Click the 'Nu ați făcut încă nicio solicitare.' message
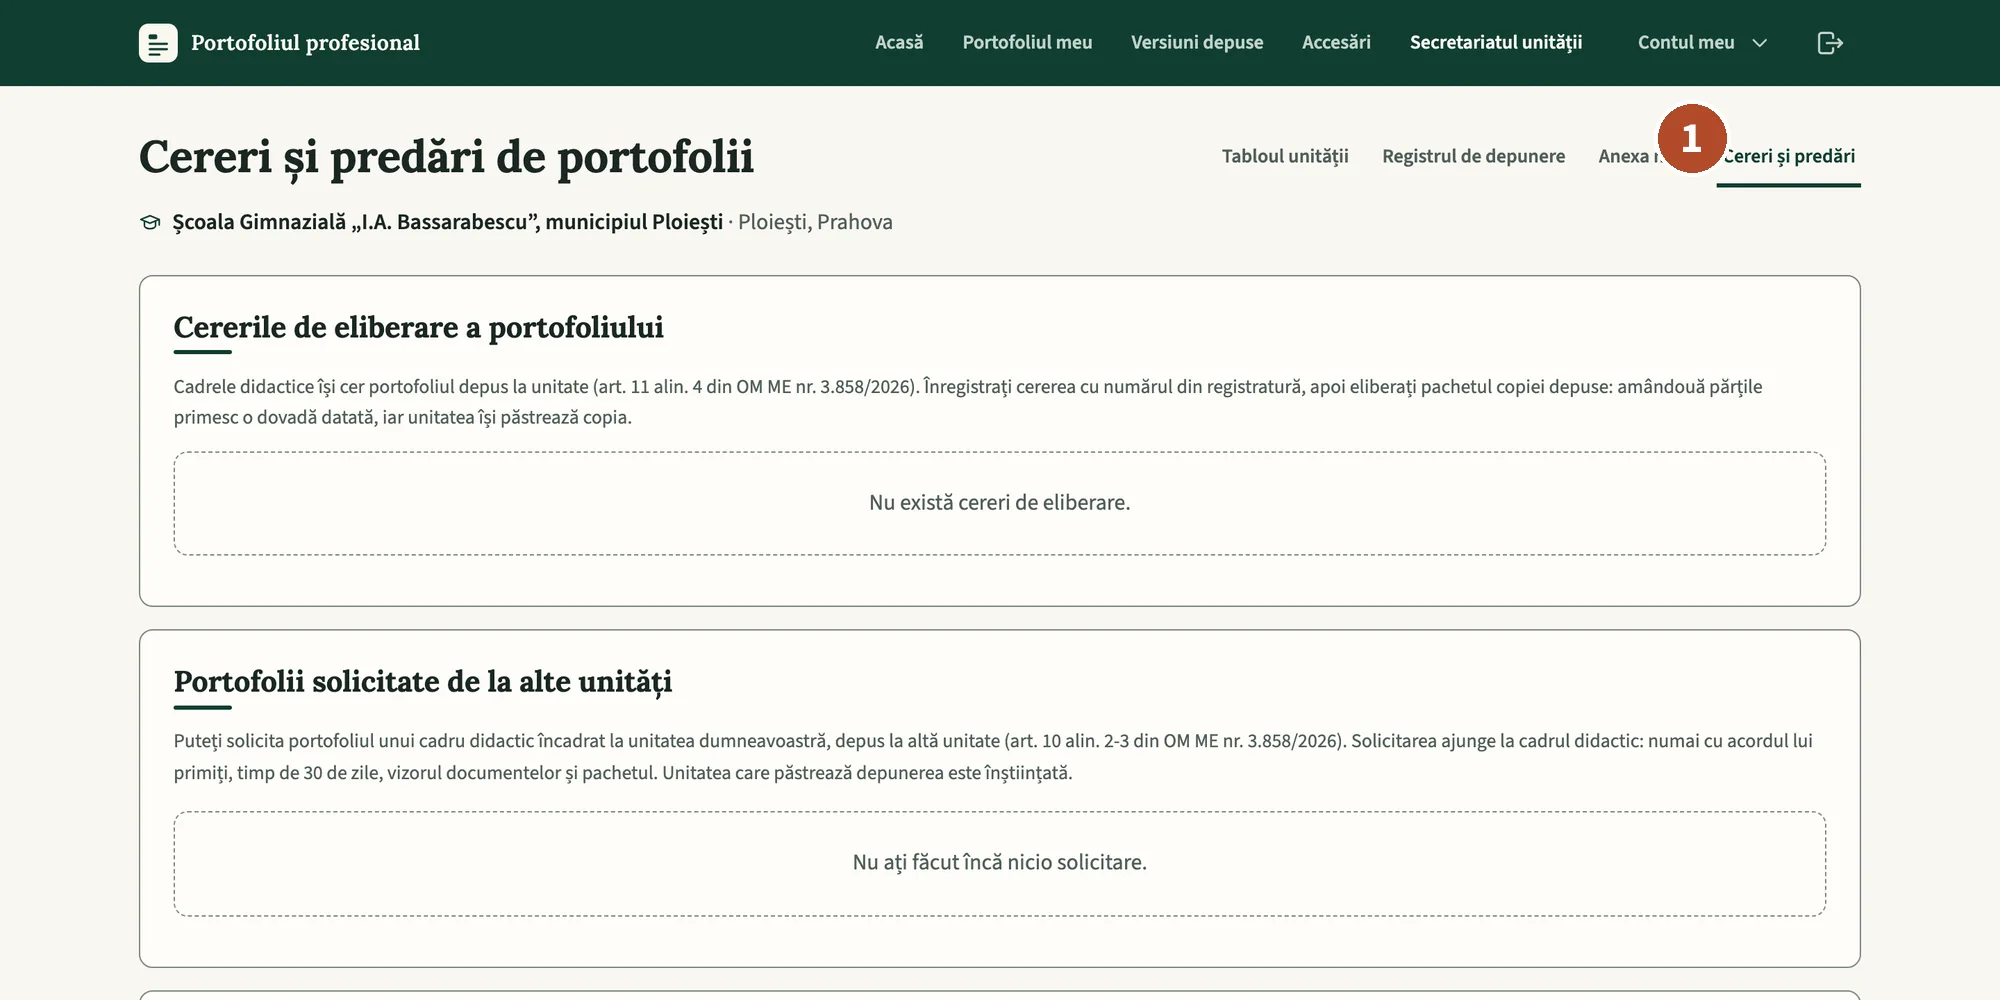2000x1000 pixels. (x=999, y=863)
